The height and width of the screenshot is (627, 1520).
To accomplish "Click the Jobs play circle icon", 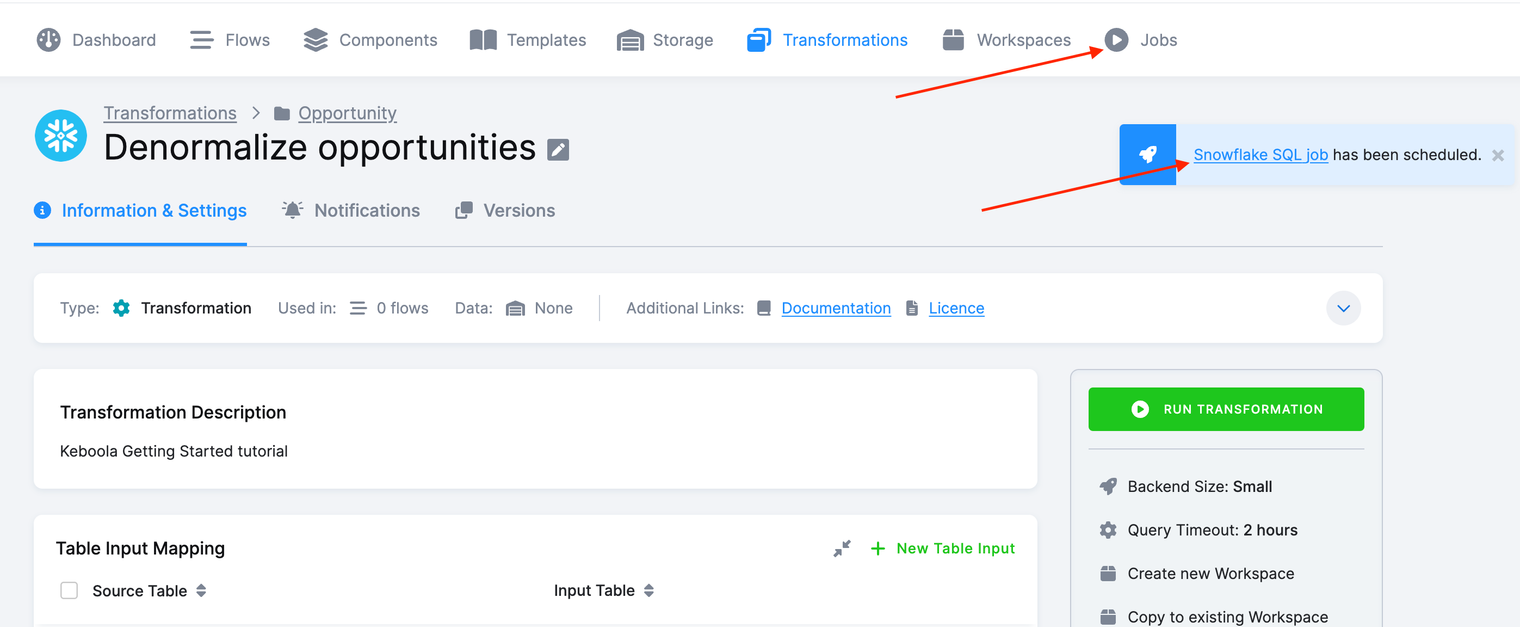I will click(x=1116, y=40).
